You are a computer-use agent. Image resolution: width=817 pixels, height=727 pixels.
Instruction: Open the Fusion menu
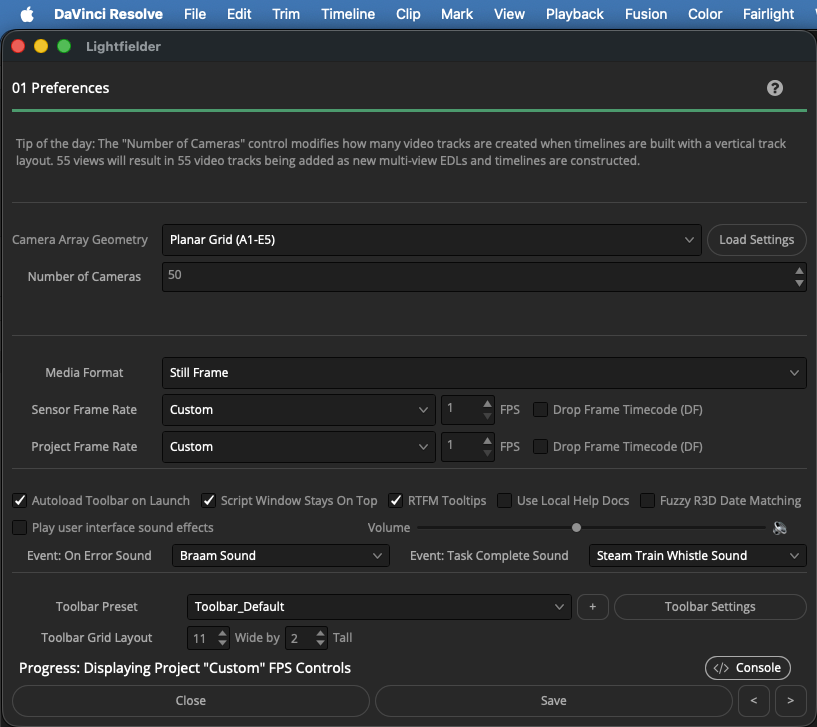(646, 14)
